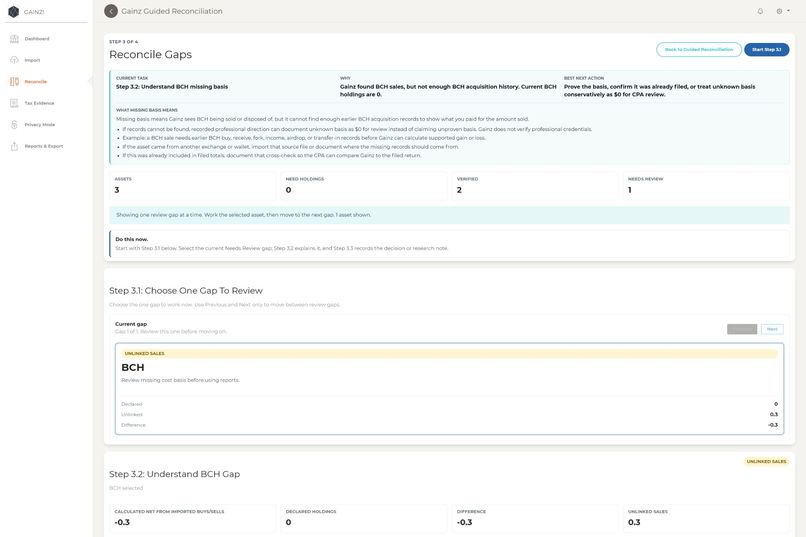Click the Gainz logo icon
This screenshot has width=806, height=537.
click(14, 11)
